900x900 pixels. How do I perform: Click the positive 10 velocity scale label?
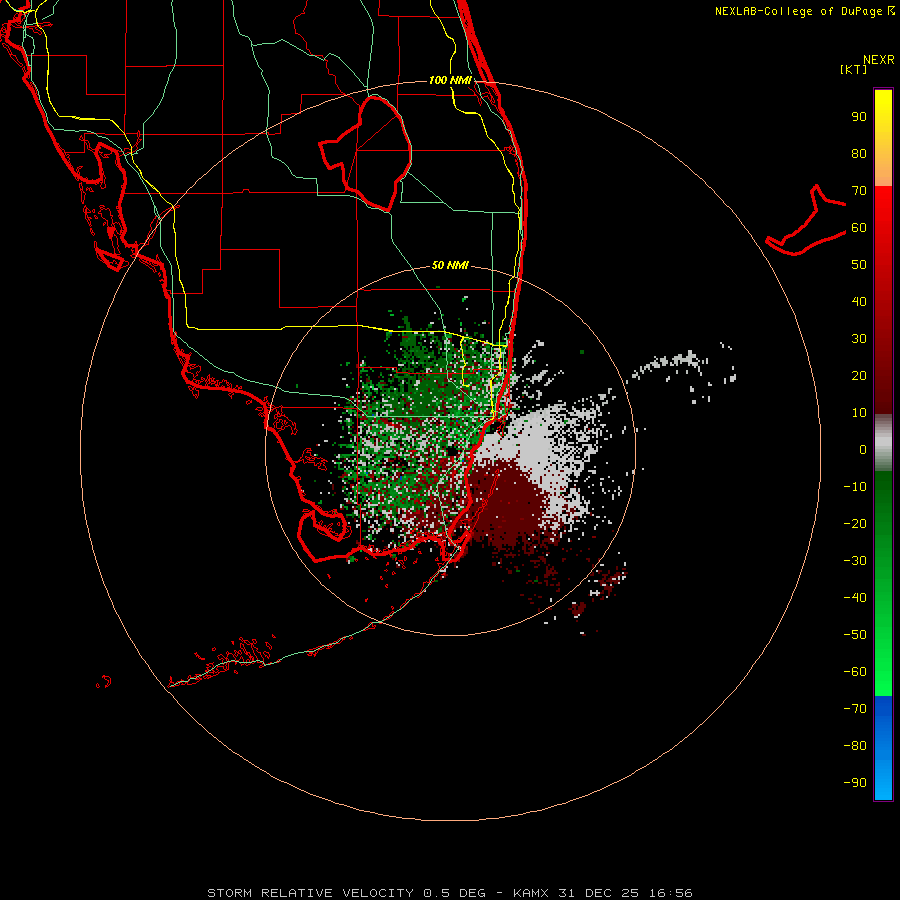(x=859, y=413)
